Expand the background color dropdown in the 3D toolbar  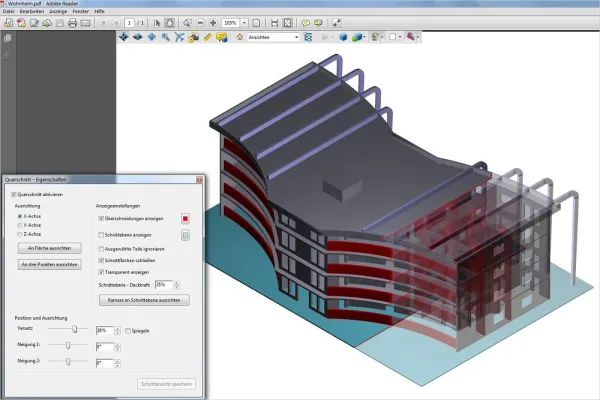(x=401, y=37)
